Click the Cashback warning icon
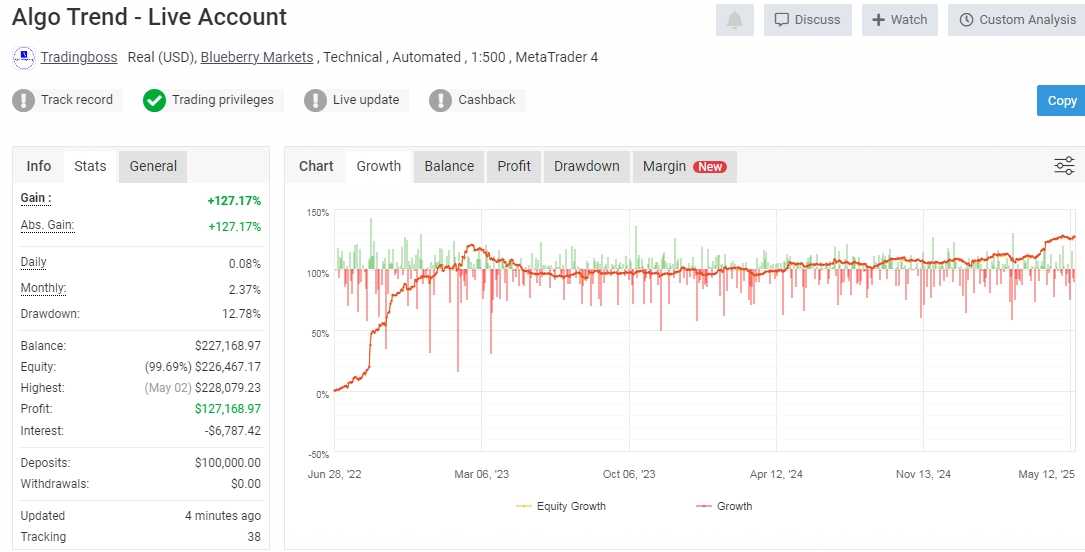Image resolution: width=1085 pixels, height=552 pixels. click(440, 100)
